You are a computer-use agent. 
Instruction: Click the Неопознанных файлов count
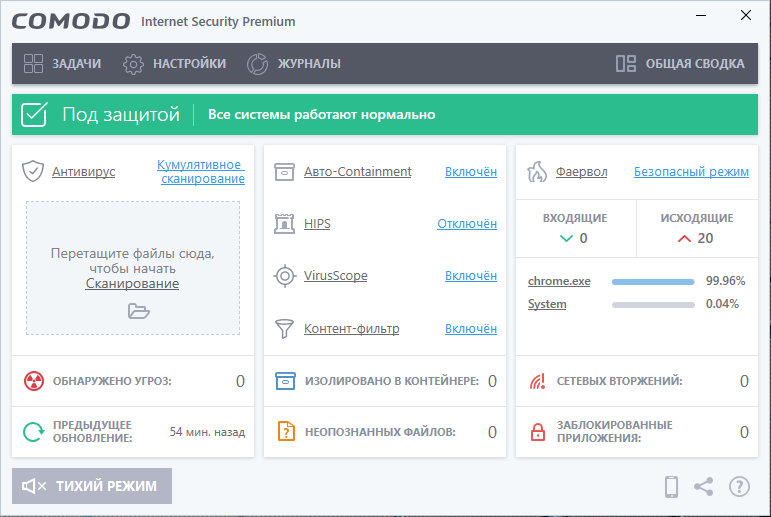[492, 432]
